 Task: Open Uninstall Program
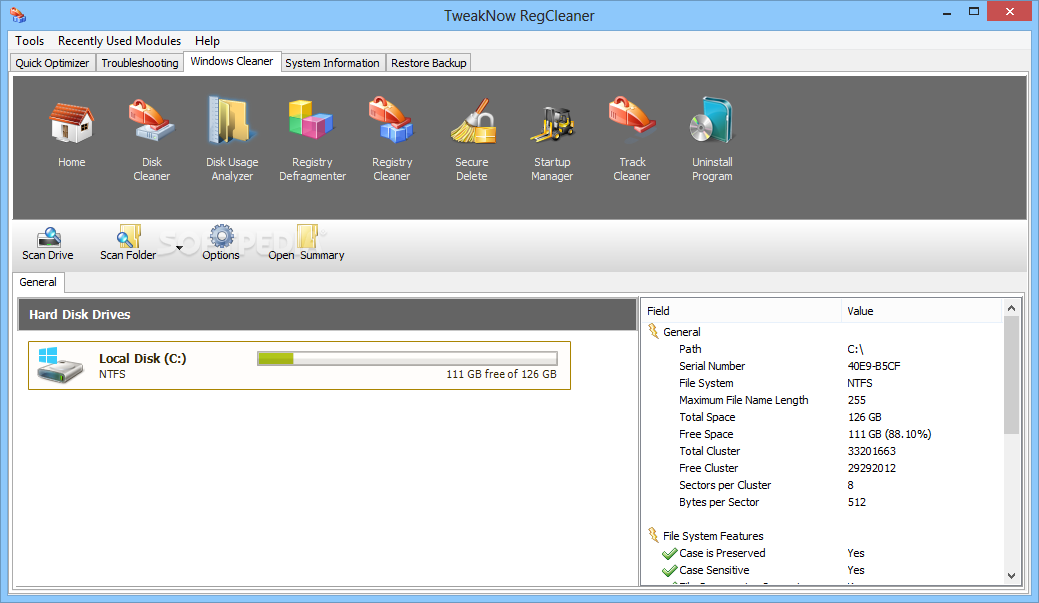pyautogui.click(x=712, y=121)
